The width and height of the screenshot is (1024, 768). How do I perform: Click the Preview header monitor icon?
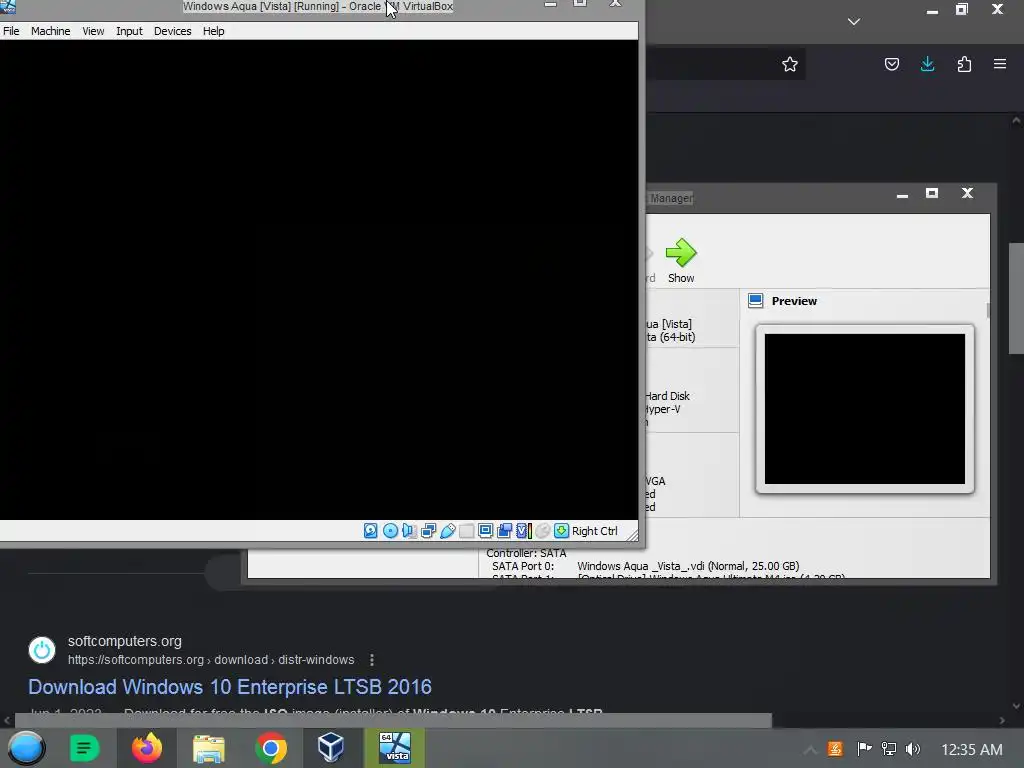pyautogui.click(x=756, y=300)
